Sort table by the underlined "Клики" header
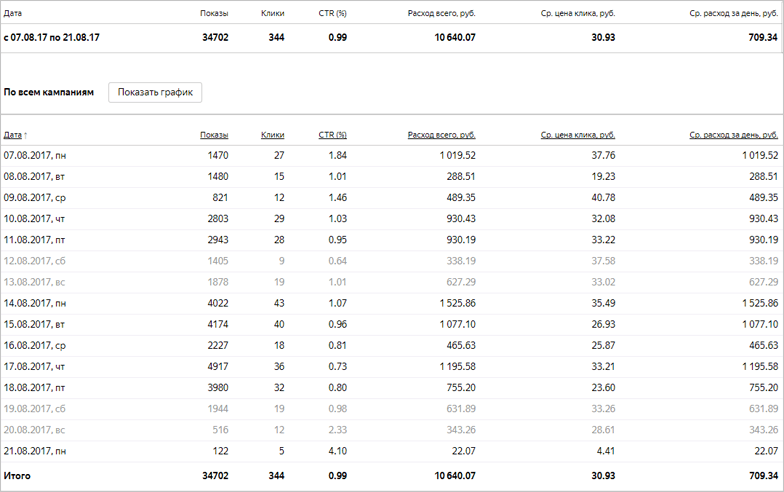Image resolution: width=784 pixels, height=492 pixels. (x=272, y=135)
